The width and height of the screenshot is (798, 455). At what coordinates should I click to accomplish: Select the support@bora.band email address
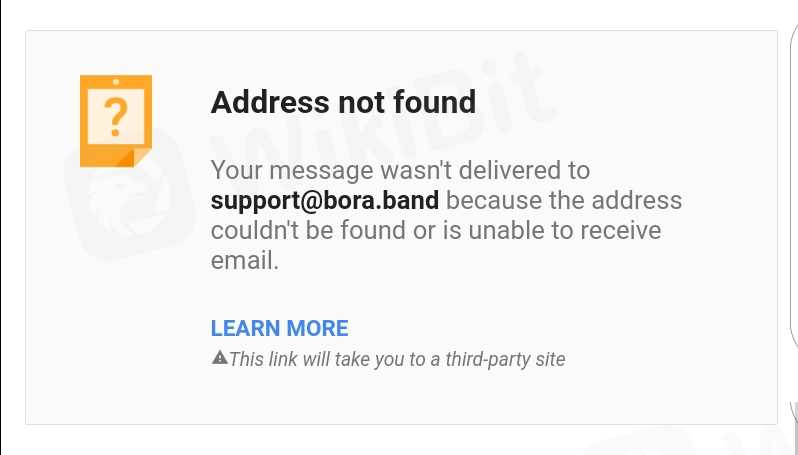[324, 200]
